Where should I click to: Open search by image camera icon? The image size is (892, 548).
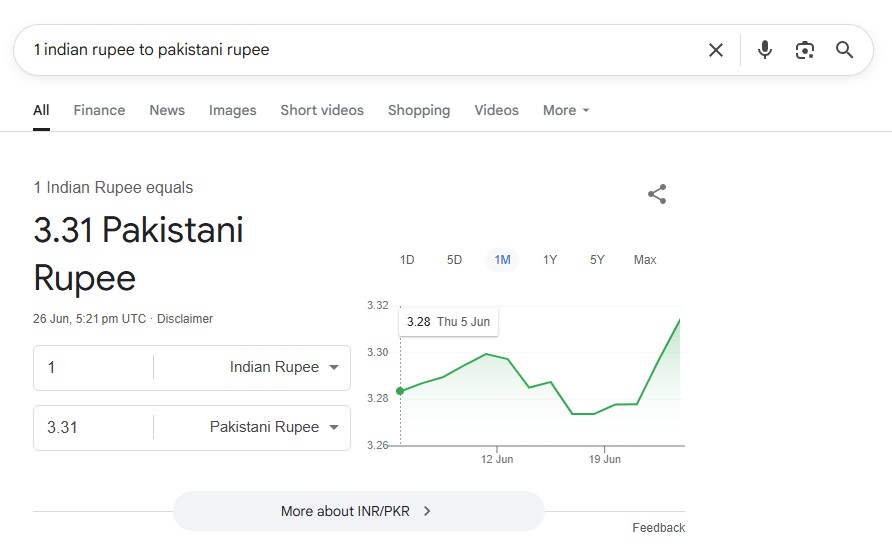[x=805, y=50]
